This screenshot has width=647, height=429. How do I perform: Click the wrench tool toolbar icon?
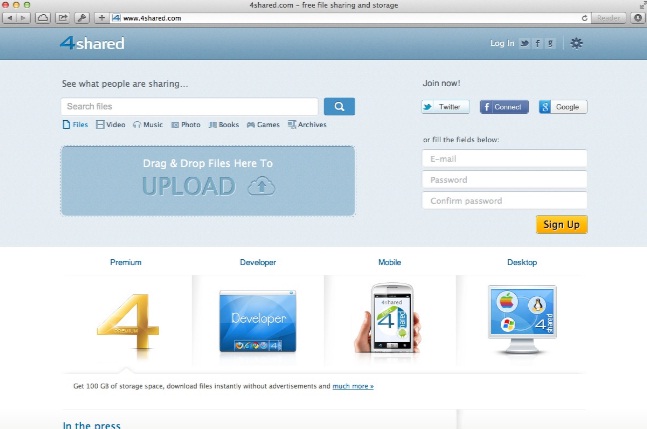82,18
